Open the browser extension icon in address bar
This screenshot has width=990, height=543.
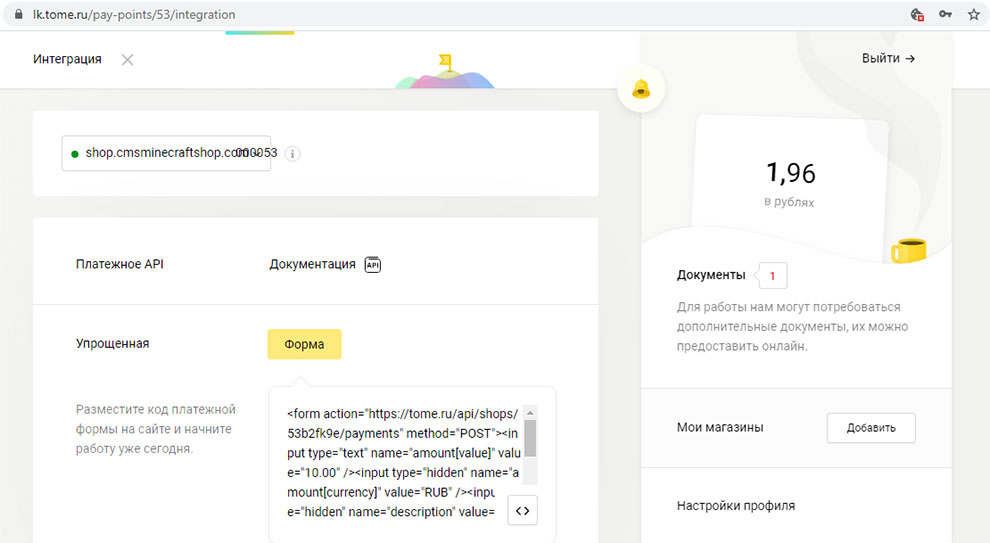tap(917, 15)
